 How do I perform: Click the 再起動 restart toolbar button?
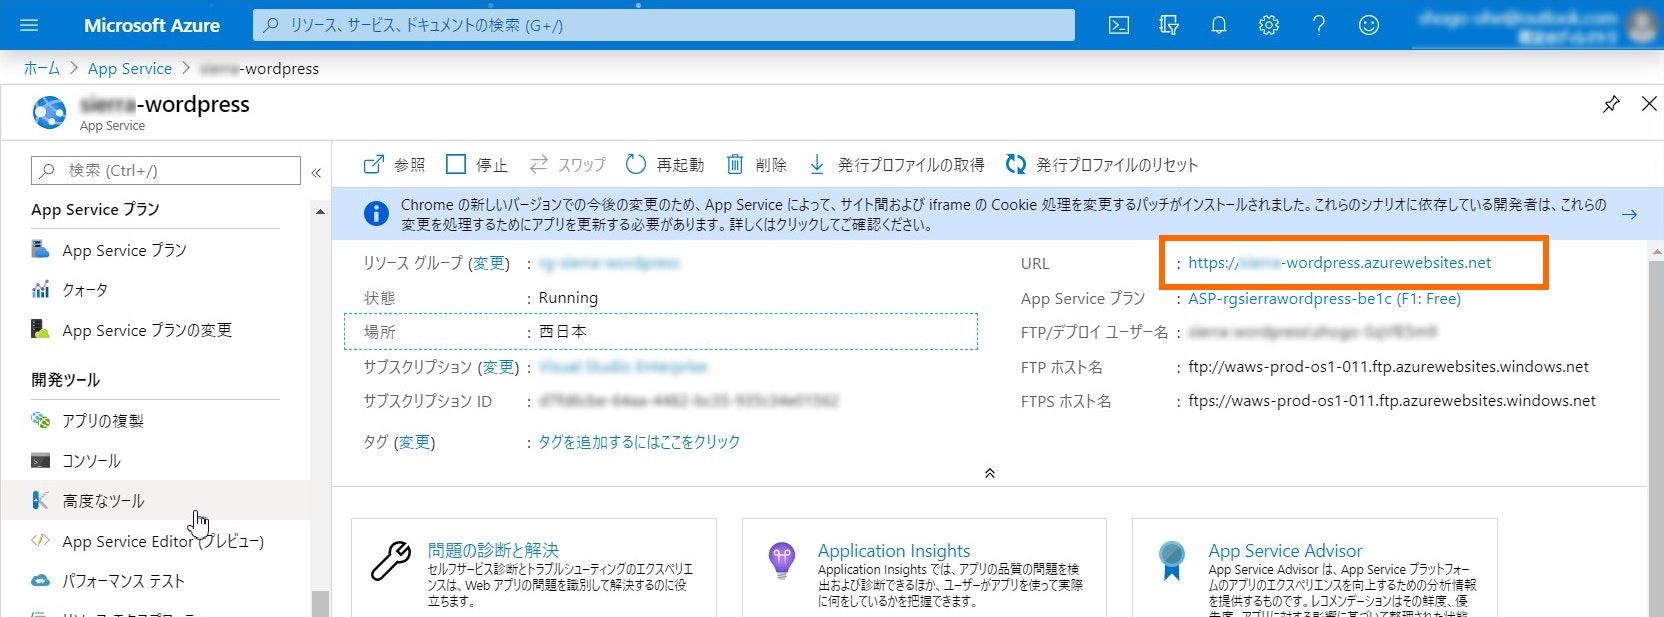point(665,165)
